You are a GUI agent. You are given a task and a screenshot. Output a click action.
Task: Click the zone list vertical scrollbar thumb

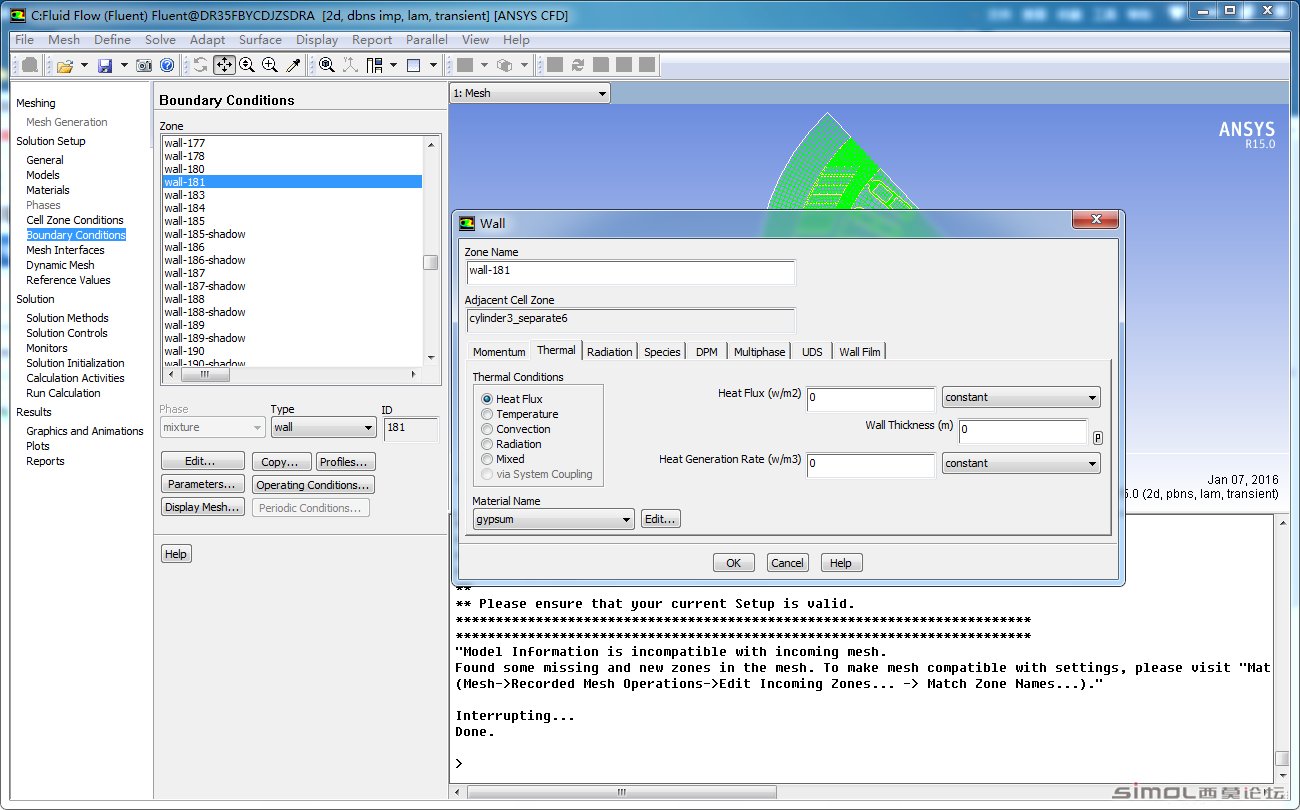431,262
